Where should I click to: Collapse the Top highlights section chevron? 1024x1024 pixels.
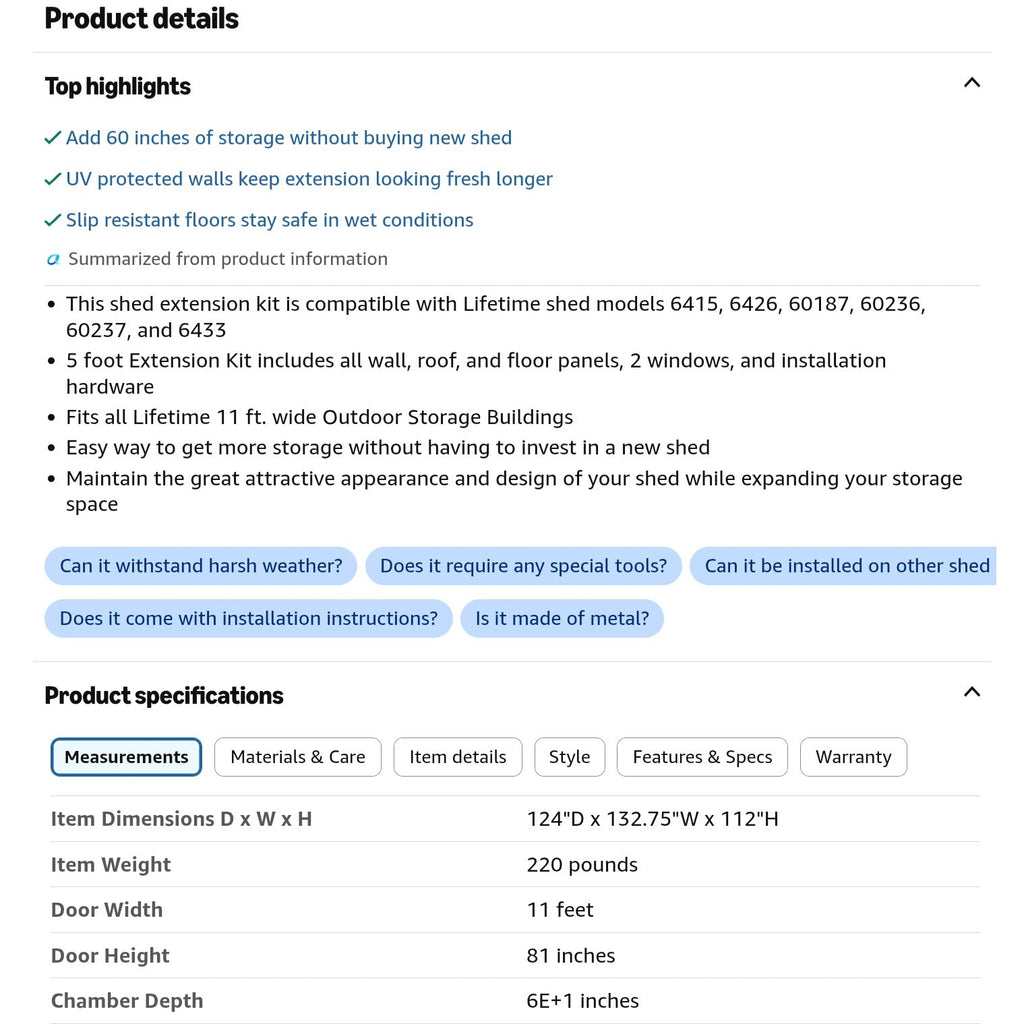click(972, 83)
